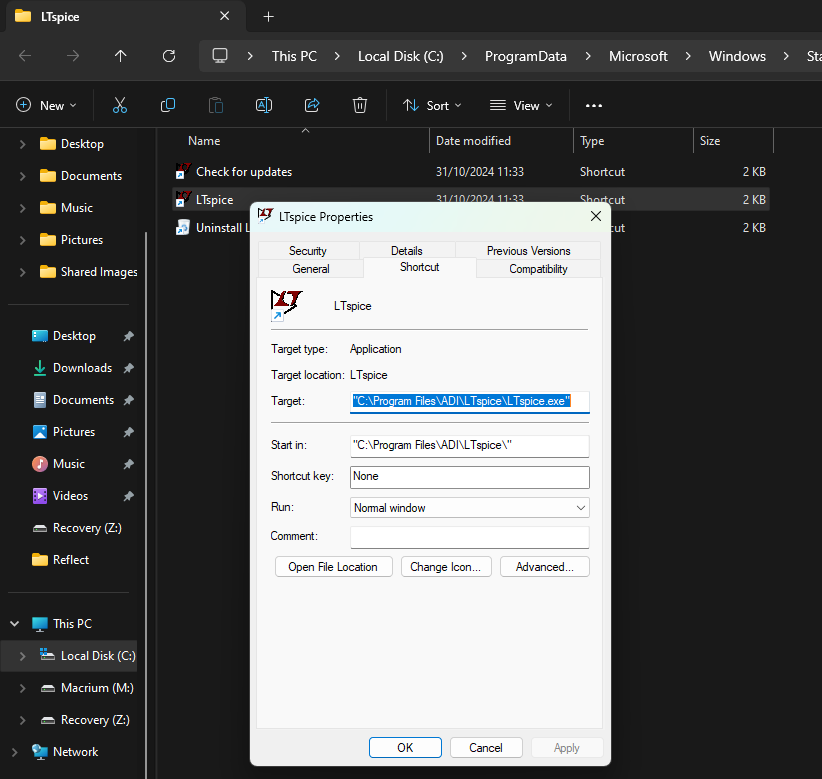The width and height of the screenshot is (822, 779).
Task: Open pinned Music in quick access
Action: pos(69,463)
